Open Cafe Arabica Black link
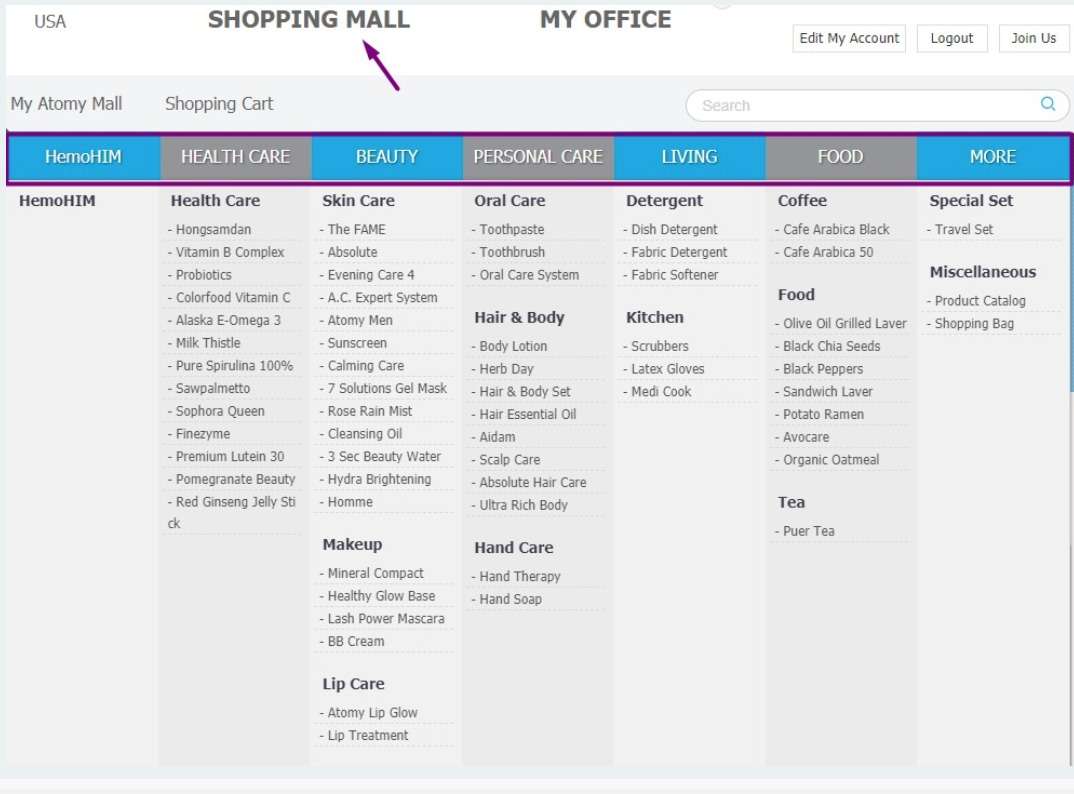Image resolution: width=1074 pixels, height=794 pixels. click(x=836, y=229)
